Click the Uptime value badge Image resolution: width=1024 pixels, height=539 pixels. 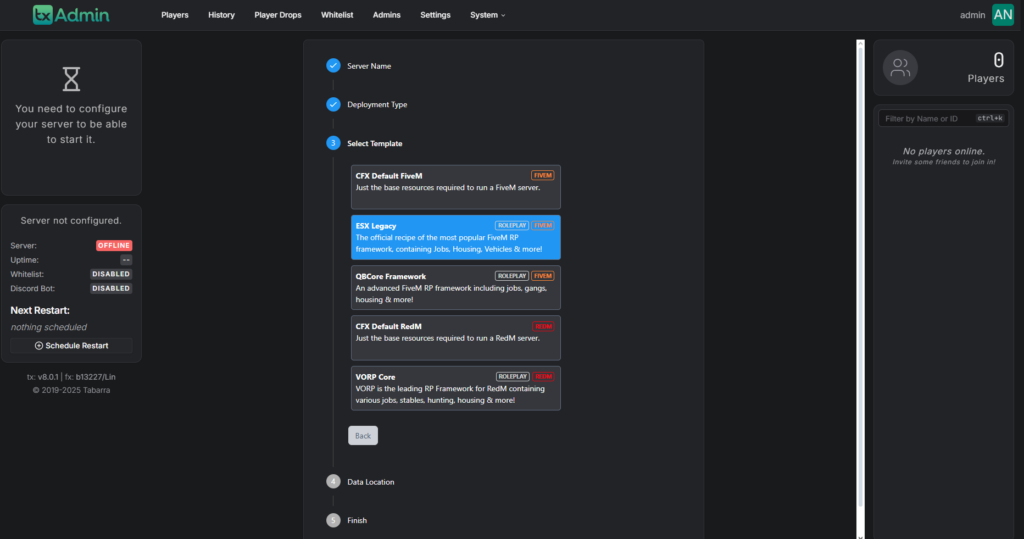pyautogui.click(x=126, y=260)
